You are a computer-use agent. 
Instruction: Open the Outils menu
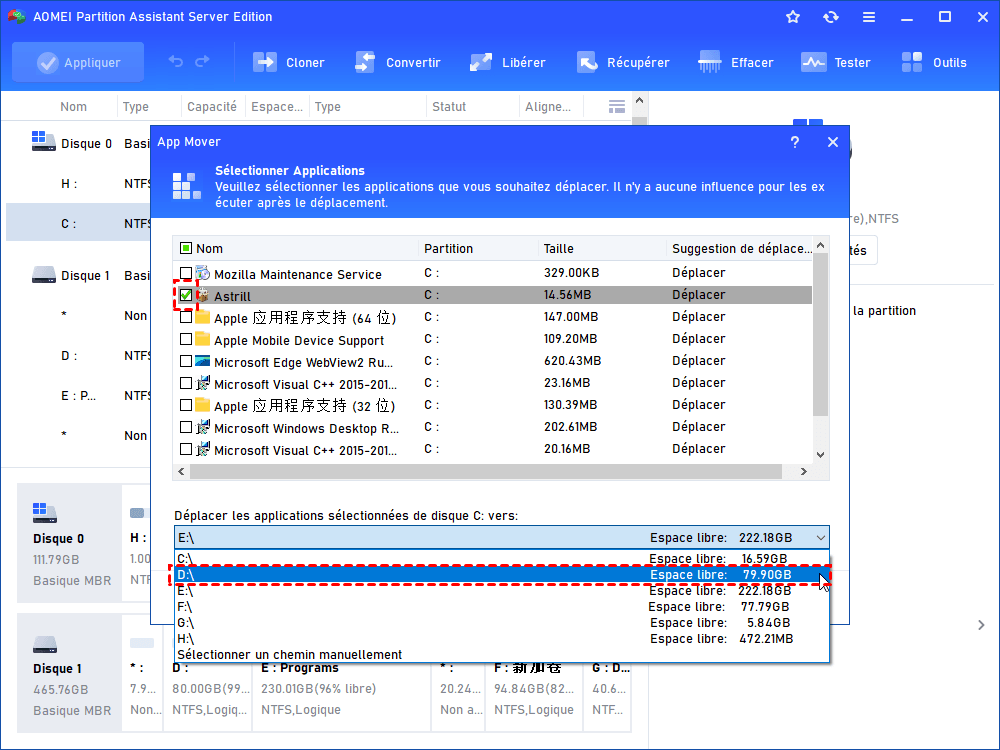click(934, 62)
